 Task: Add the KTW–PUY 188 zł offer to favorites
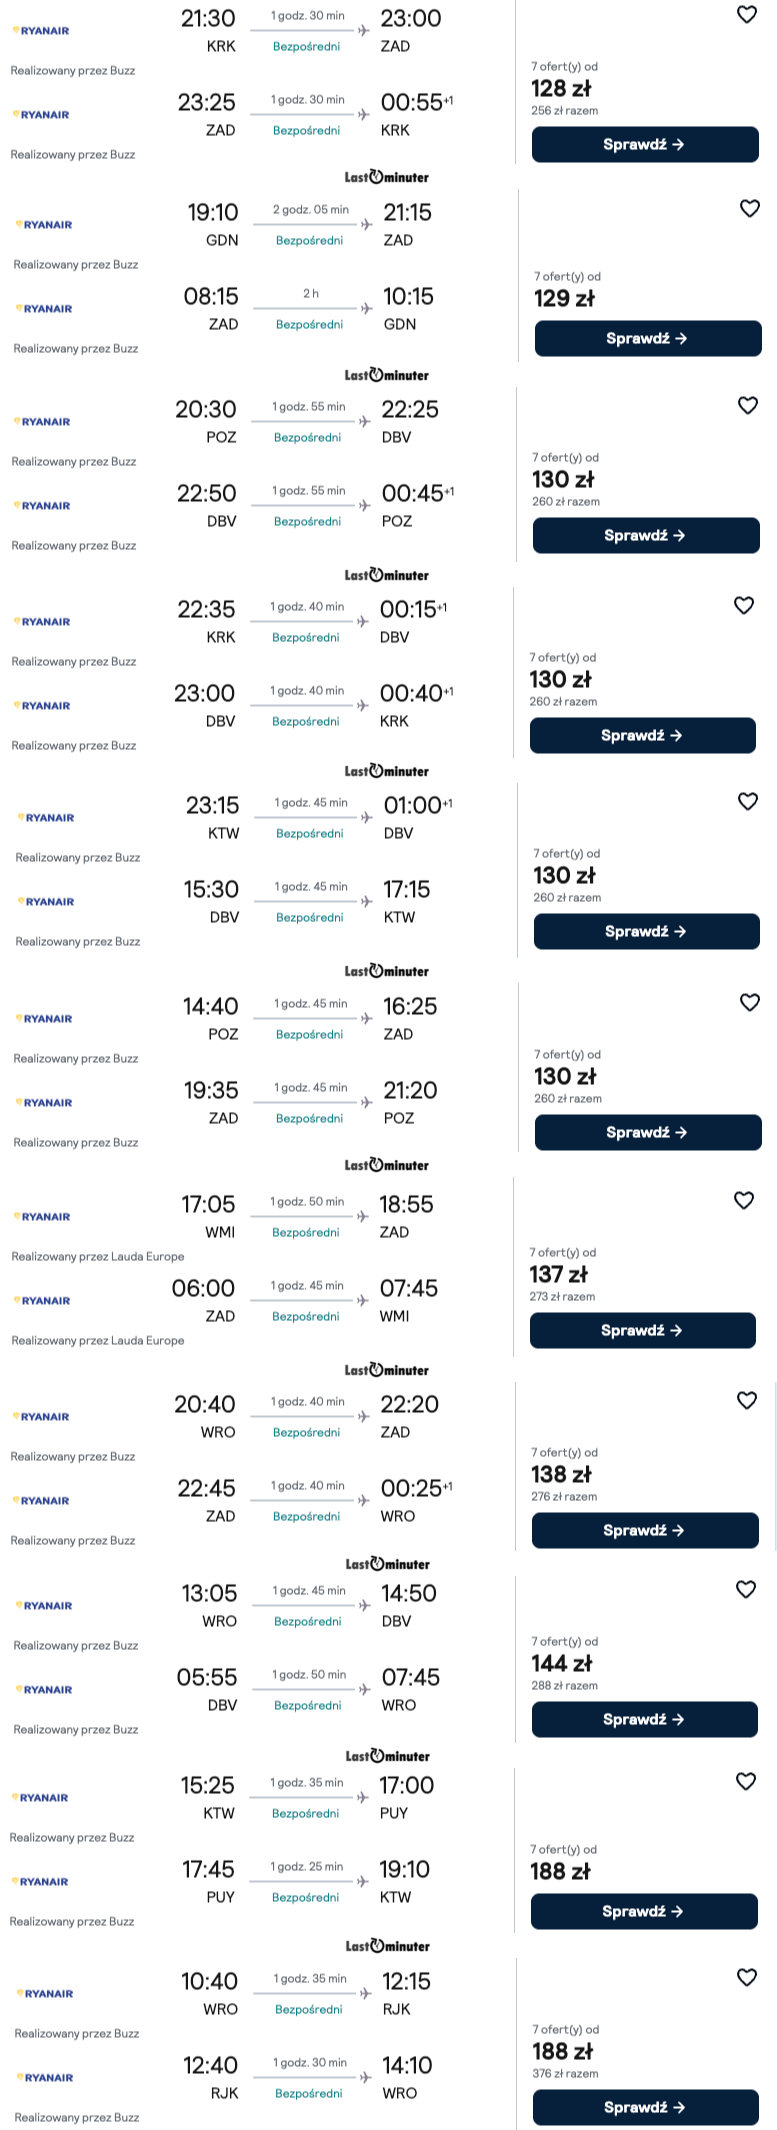coord(745,1782)
